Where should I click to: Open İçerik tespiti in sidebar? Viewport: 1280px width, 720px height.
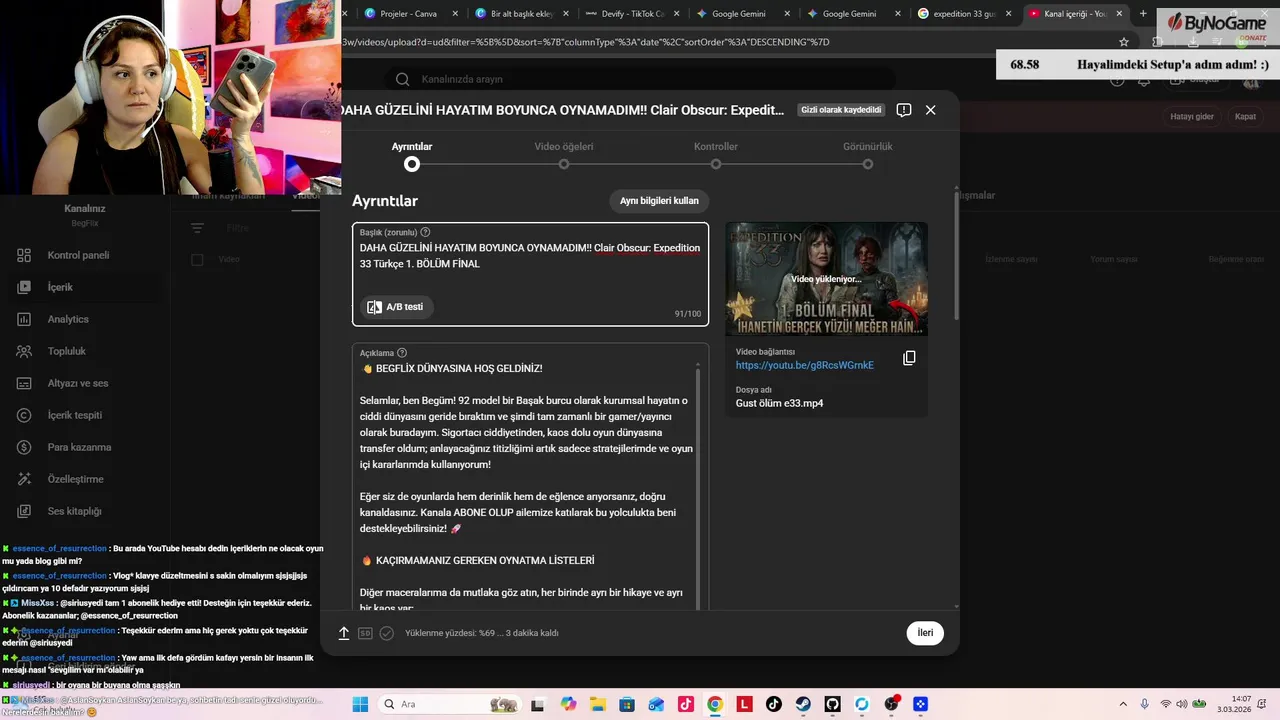coord(85,415)
